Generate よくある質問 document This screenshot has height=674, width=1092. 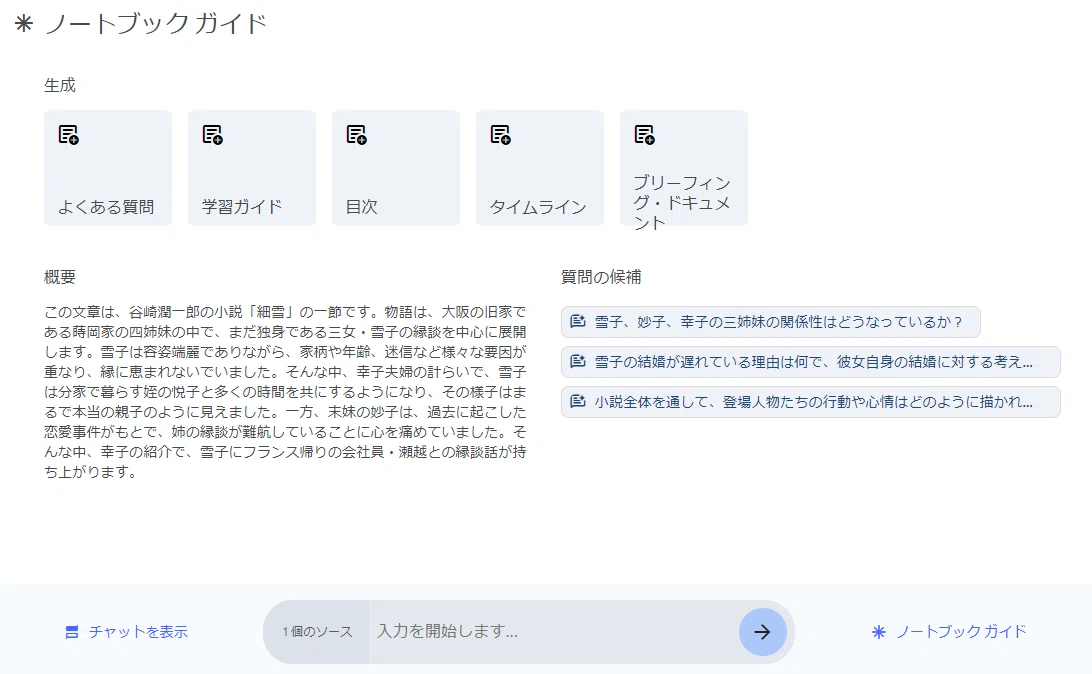coord(108,168)
